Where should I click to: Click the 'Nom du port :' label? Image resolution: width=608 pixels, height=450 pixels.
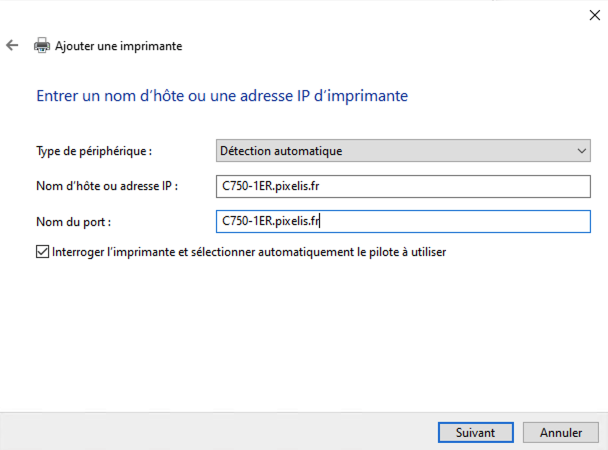[x=73, y=221]
